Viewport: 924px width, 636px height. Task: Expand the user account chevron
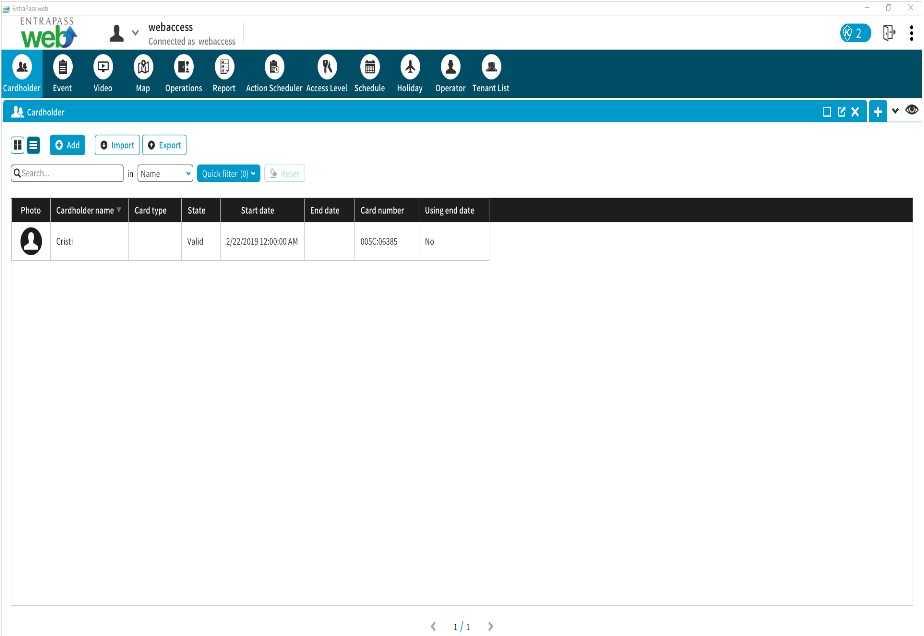[136, 33]
